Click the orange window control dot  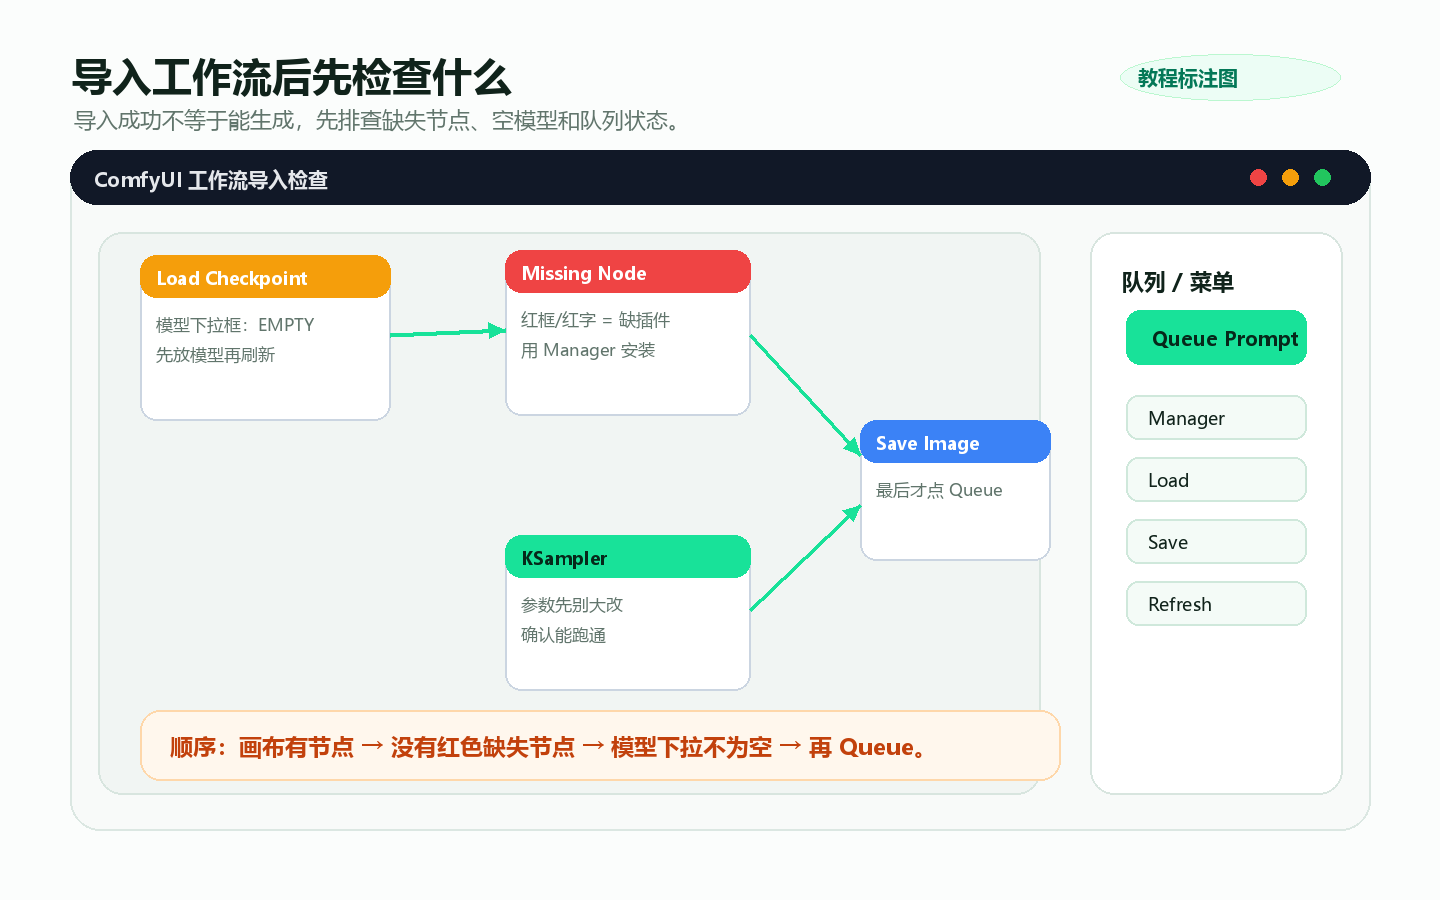1290,178
